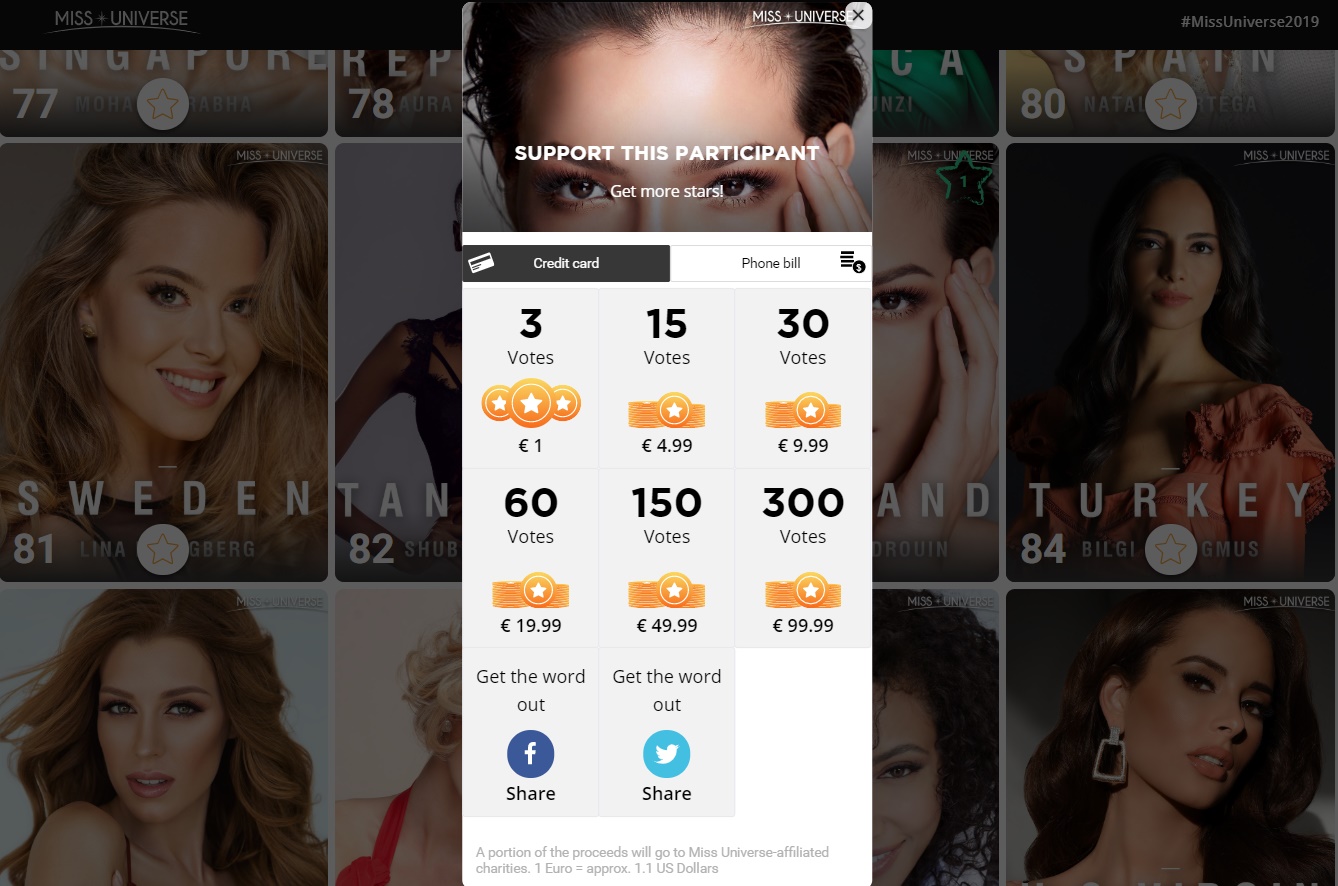Viewport: 1338px width, 886px height.
Task: Choose the 150 Votes €49.99 option
Action: [x=667, y=558]
